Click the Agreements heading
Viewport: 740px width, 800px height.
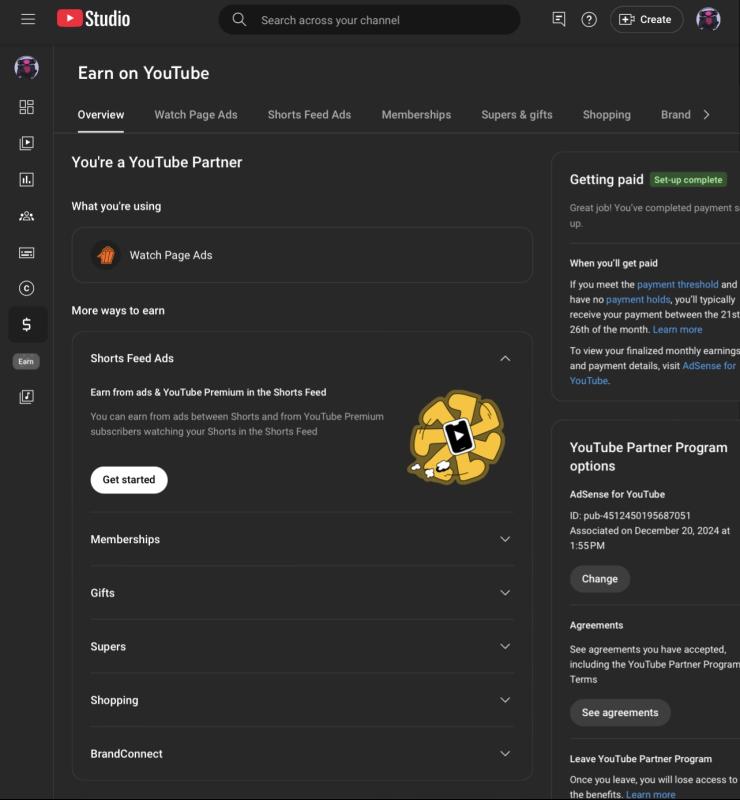click(x=596, y=626)
